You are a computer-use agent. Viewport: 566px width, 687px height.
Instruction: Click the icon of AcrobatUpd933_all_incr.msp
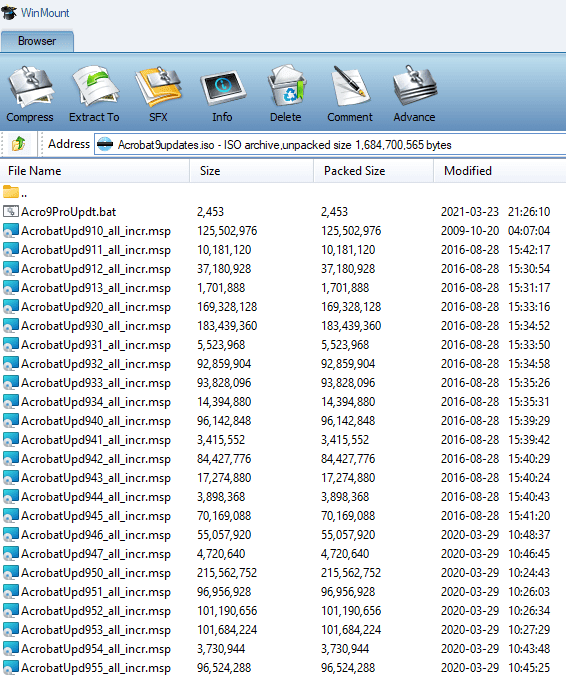point(11,383)
